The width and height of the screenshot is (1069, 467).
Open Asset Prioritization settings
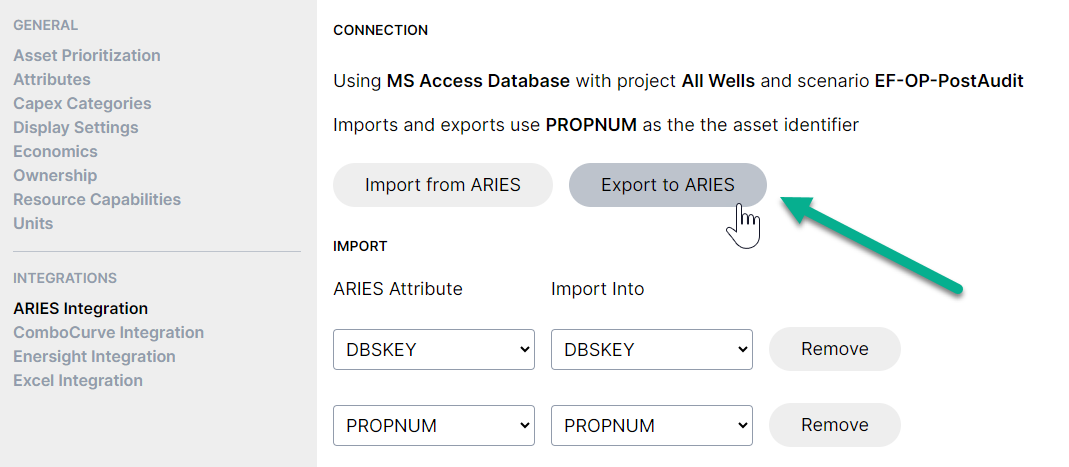pyautogui.click(x=87, y=55)
